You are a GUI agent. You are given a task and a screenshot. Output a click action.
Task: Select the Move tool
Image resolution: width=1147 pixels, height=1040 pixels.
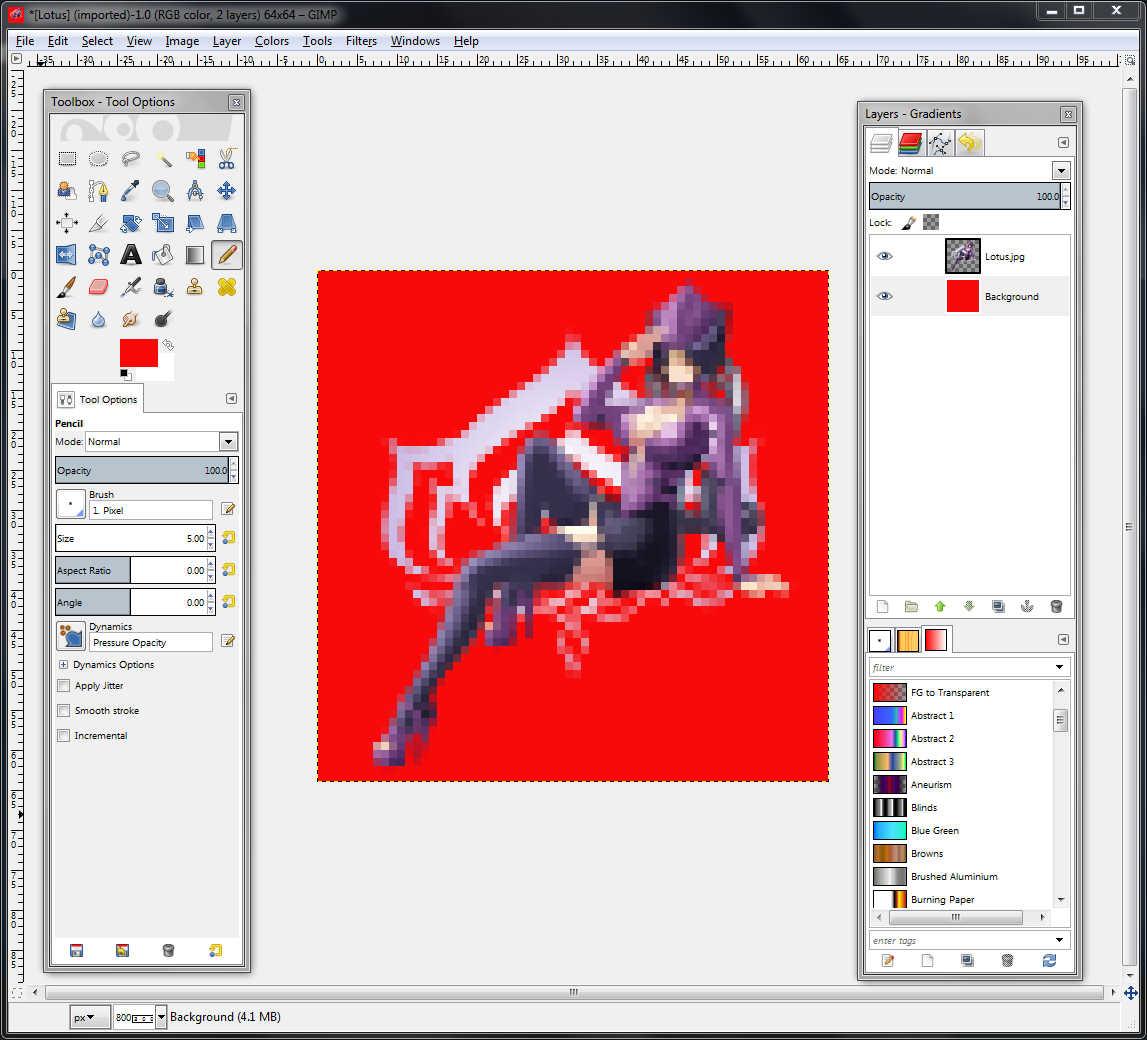(227, 190)
